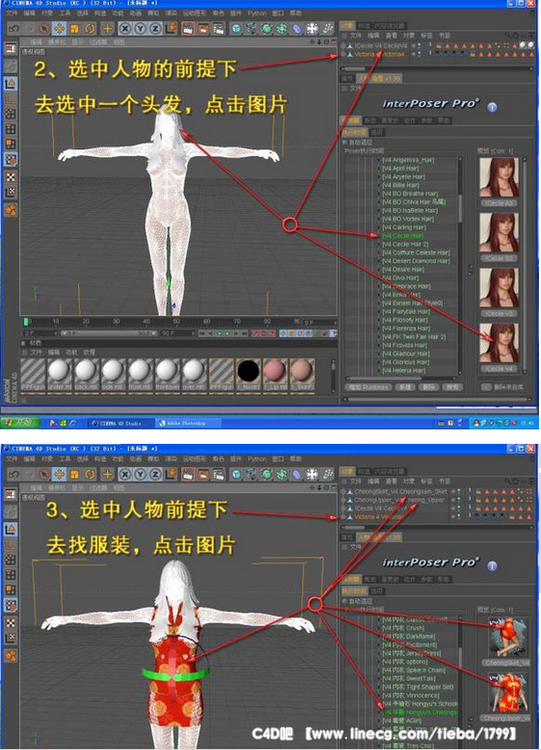Viewport: 541px width, 750px height.
Task: Click the ICecile A3 hair thumbnail
Action: coord(499,177)
